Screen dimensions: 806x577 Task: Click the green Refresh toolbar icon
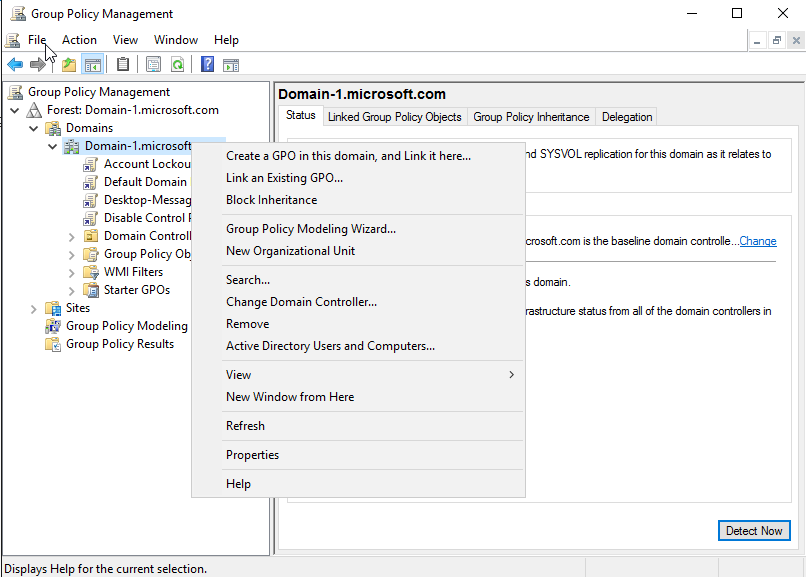[177, 65]
